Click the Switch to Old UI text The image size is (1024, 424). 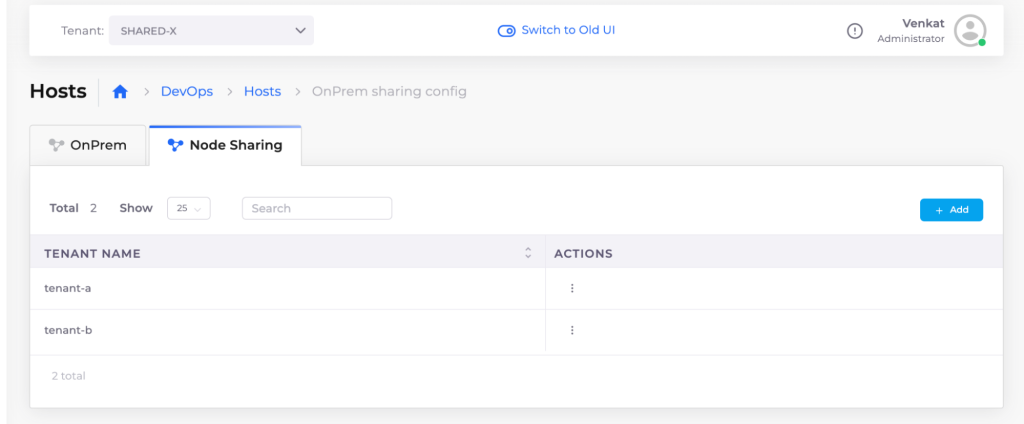pos(568,30)
